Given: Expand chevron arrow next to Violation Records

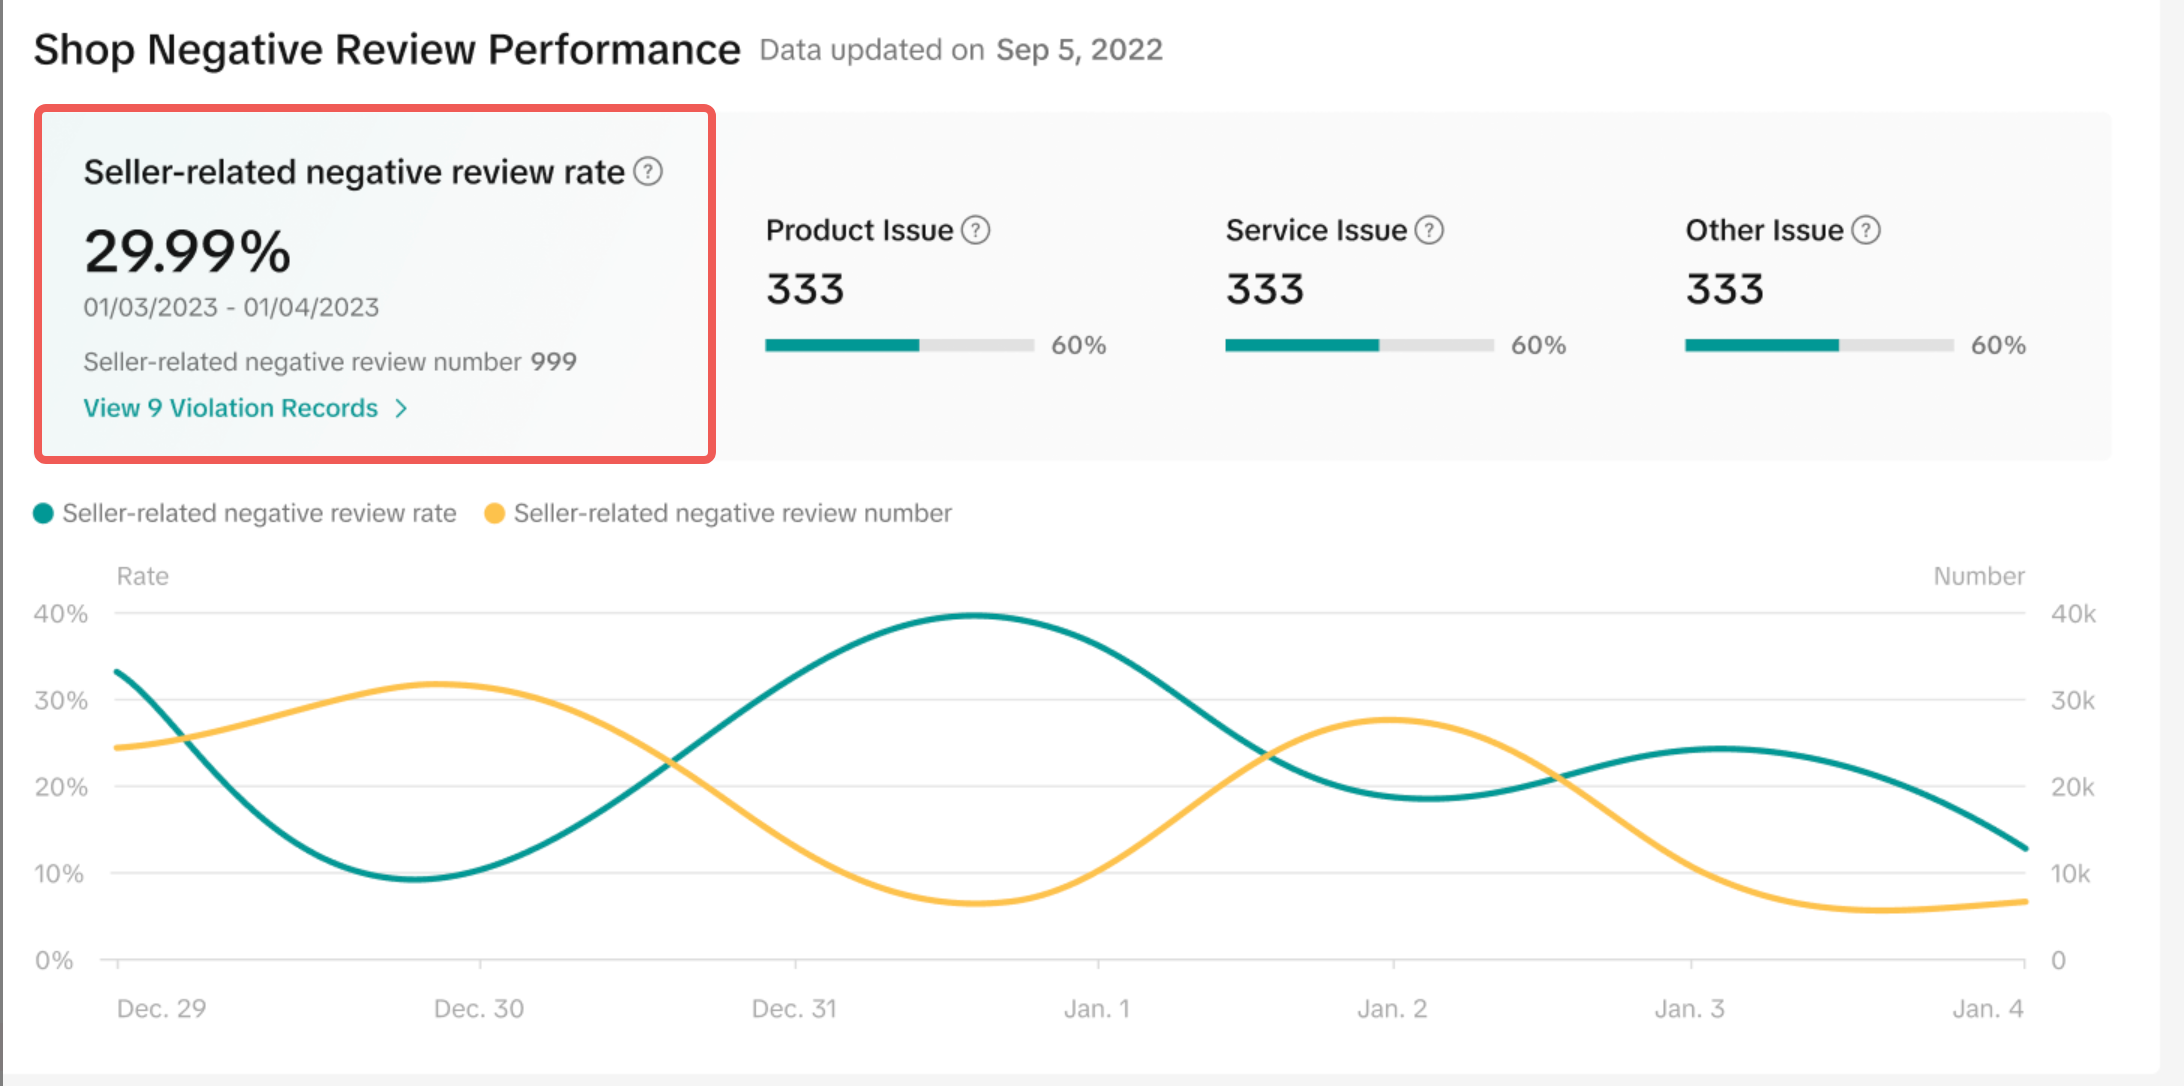Looking at the screenshot, I should click(401, 408).
